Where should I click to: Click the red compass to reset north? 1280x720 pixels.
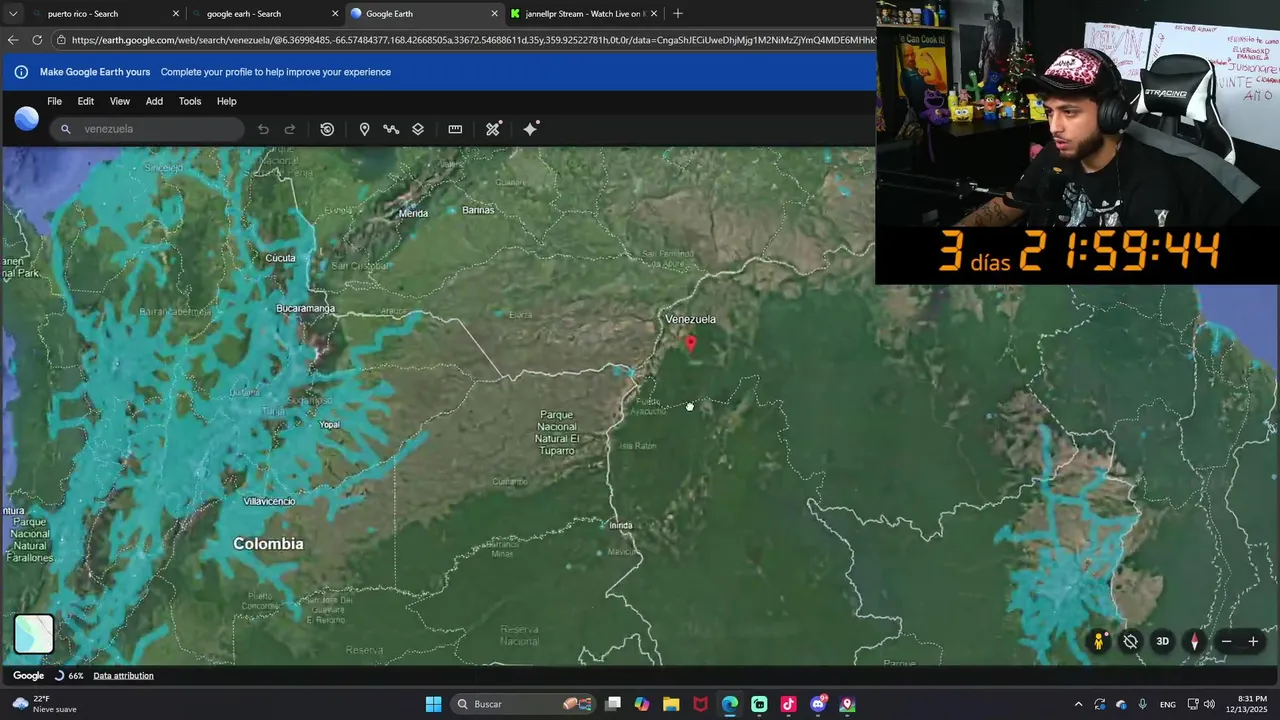click(x=1194, y=641)
